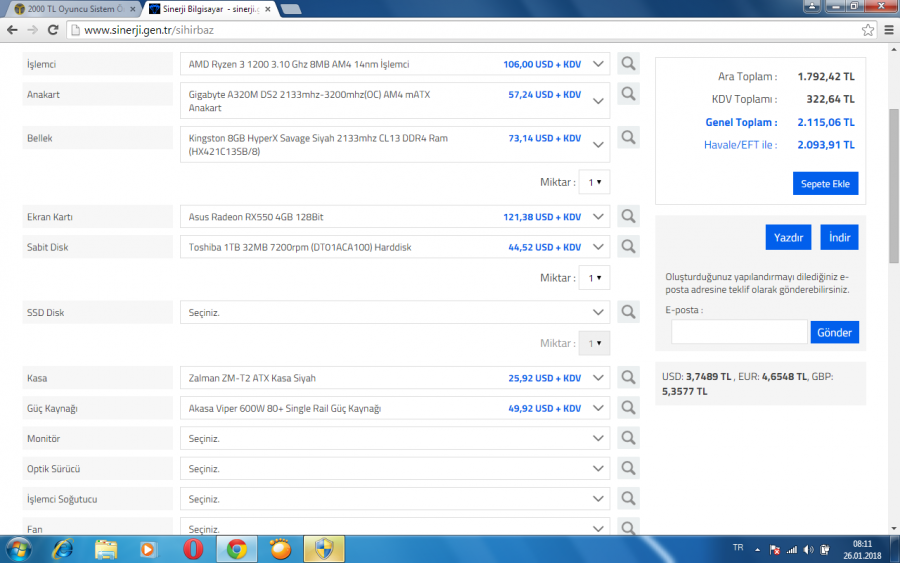This screenshot has width=900, height=563.
Task: Select the Sinerji Bilgisayar tab
Action: pos(210,9)
